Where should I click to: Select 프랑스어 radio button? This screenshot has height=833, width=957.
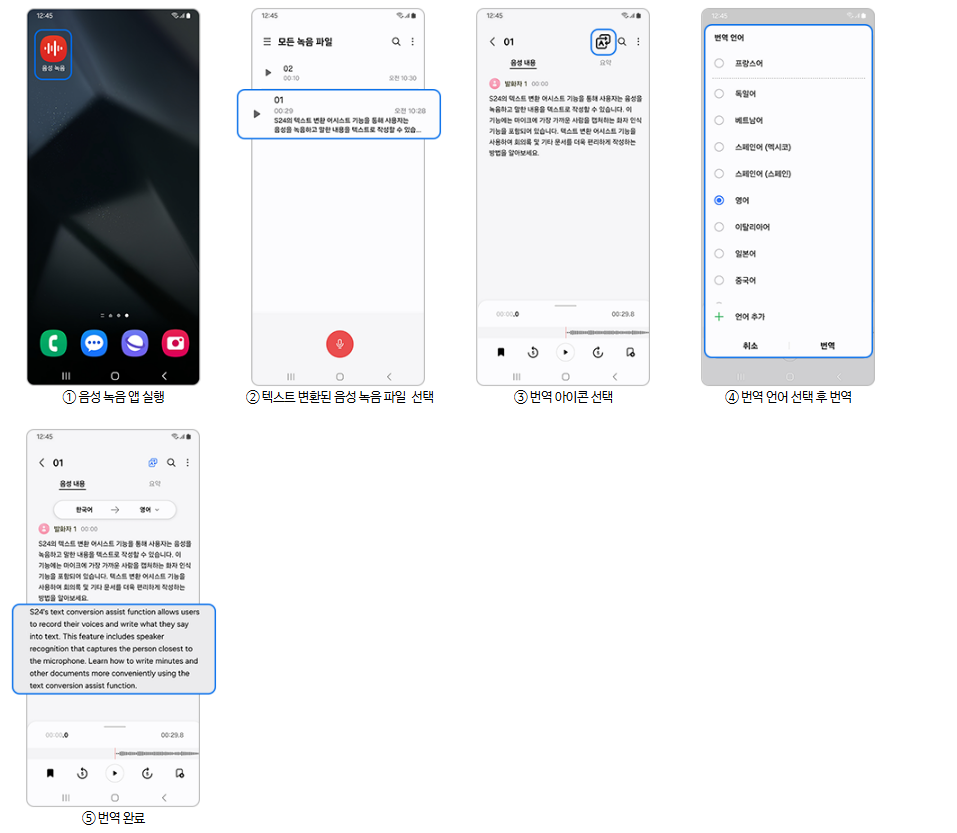point(719,63)
